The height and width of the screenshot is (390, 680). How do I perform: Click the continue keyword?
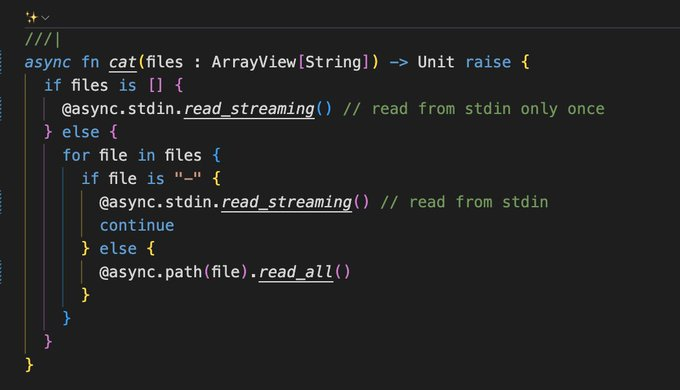137,226
